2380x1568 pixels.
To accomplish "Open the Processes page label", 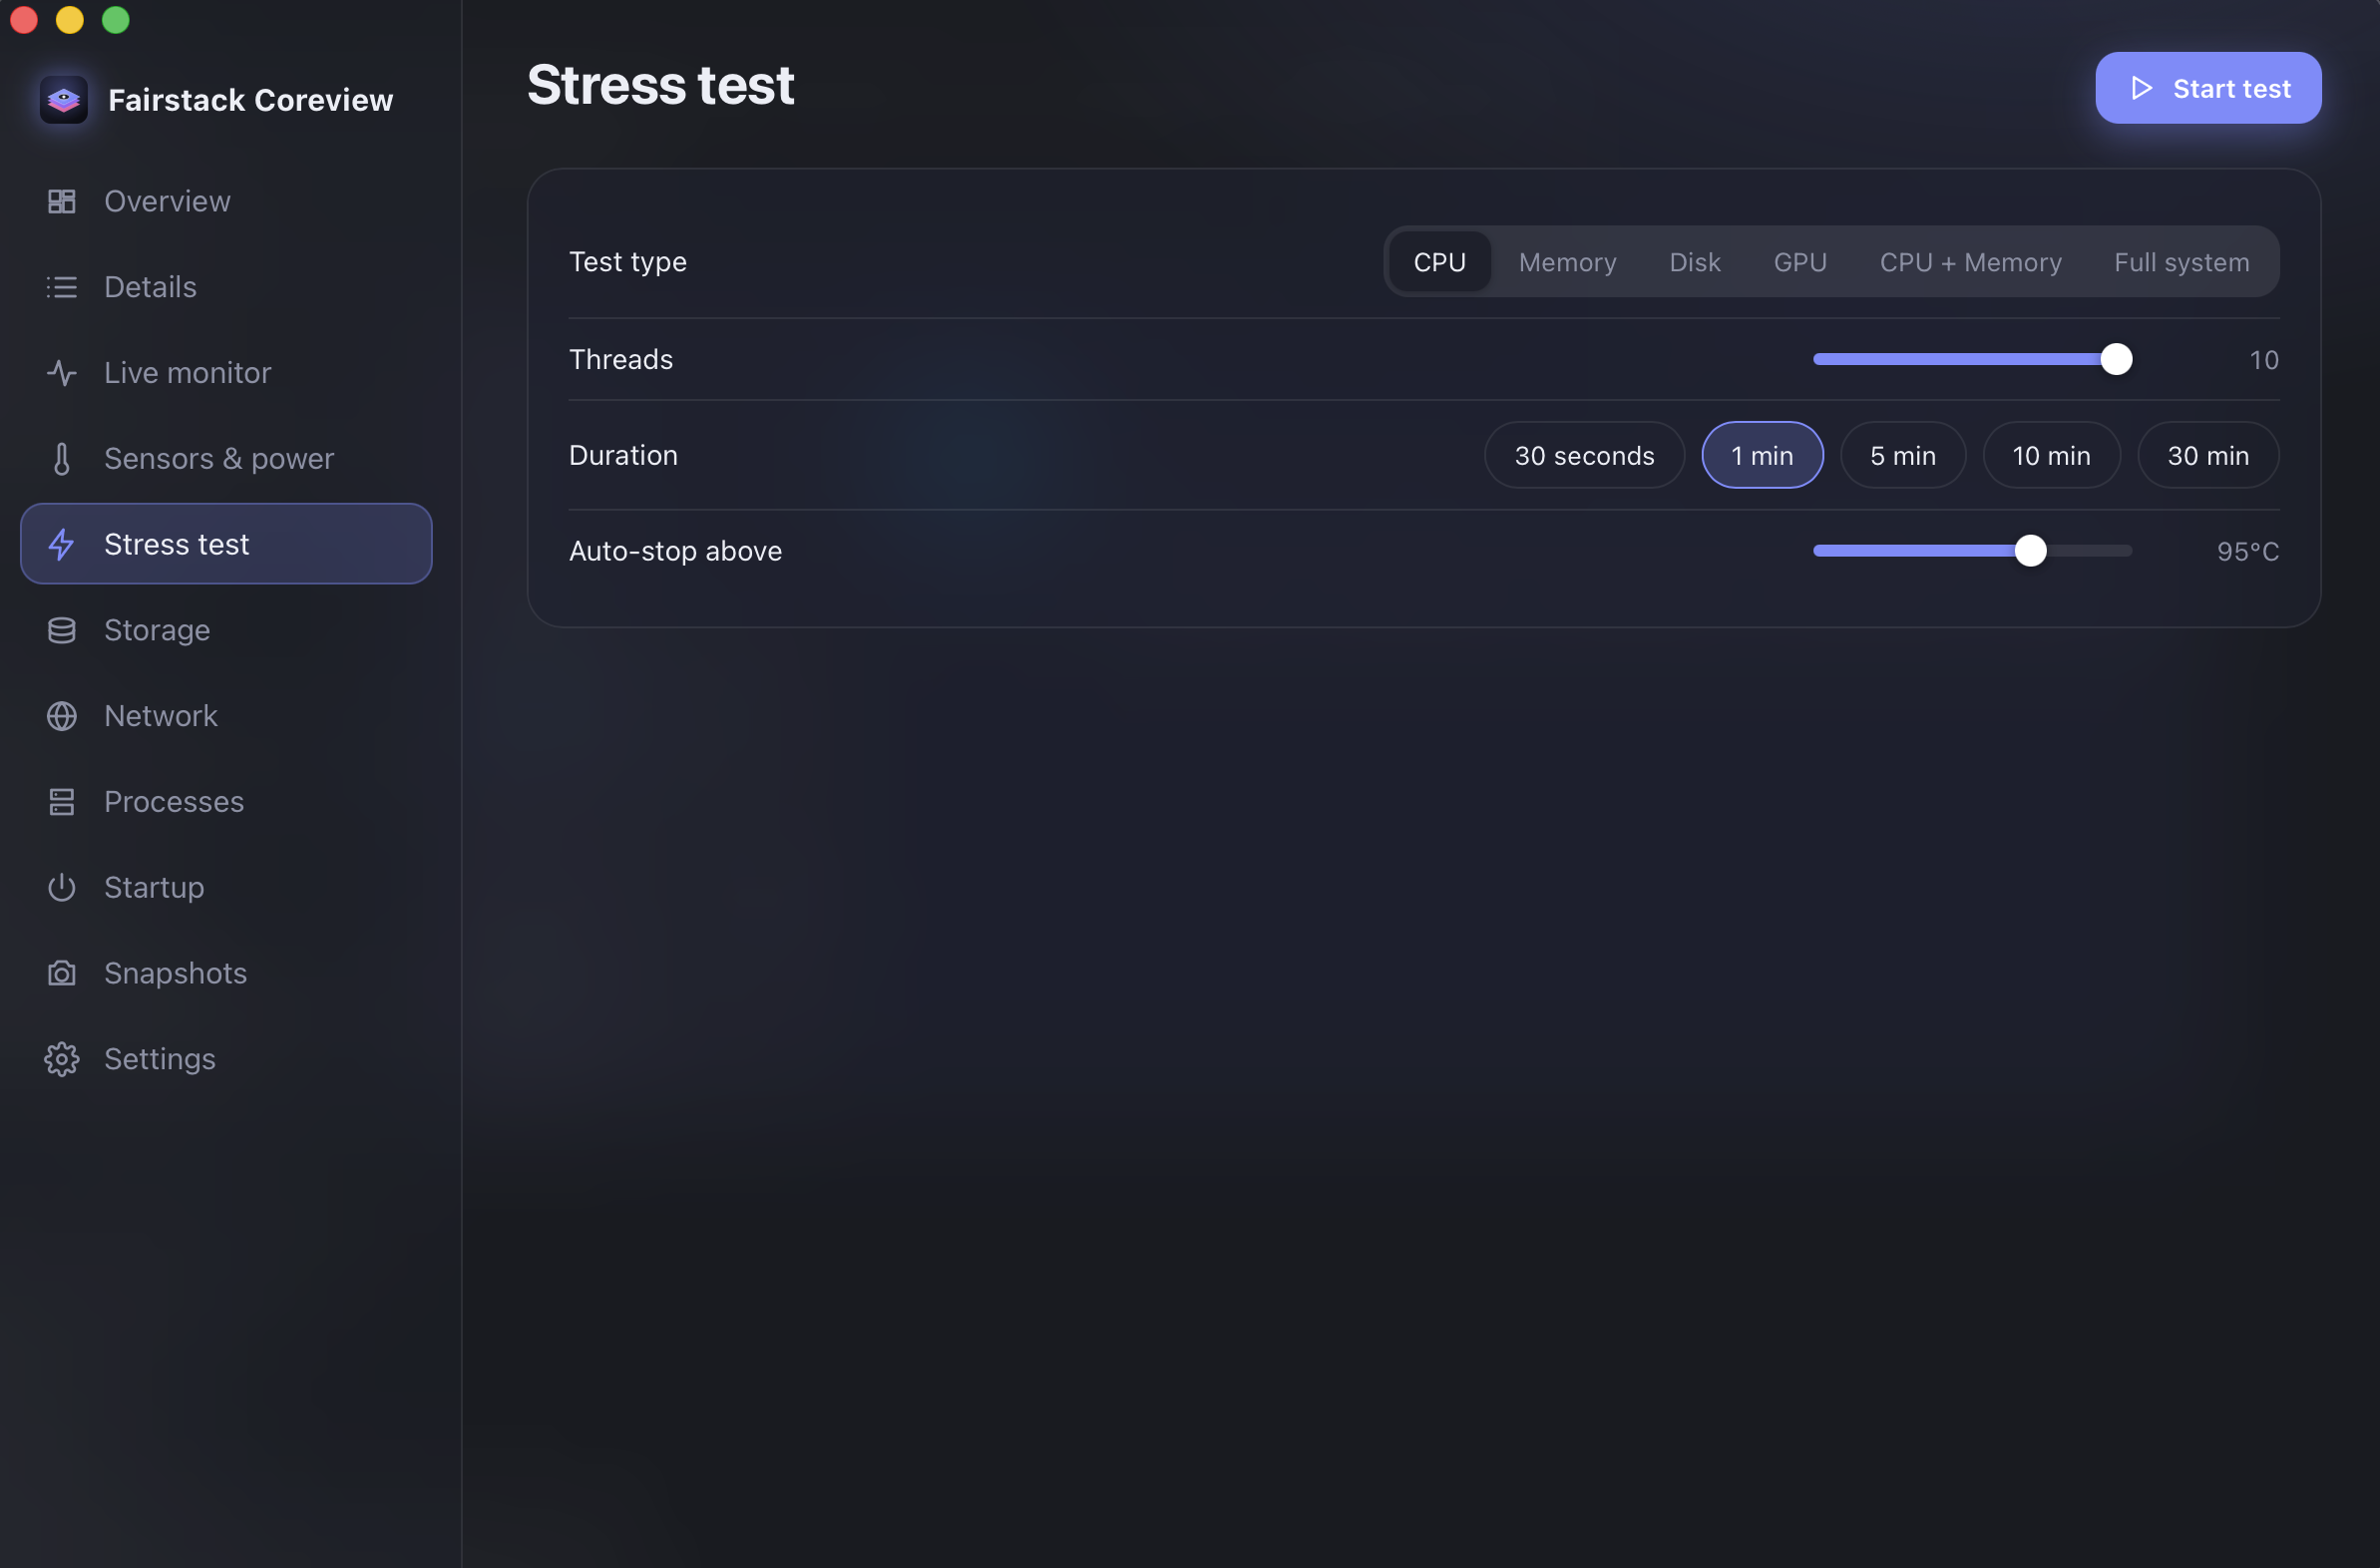I will coord(174,802).
